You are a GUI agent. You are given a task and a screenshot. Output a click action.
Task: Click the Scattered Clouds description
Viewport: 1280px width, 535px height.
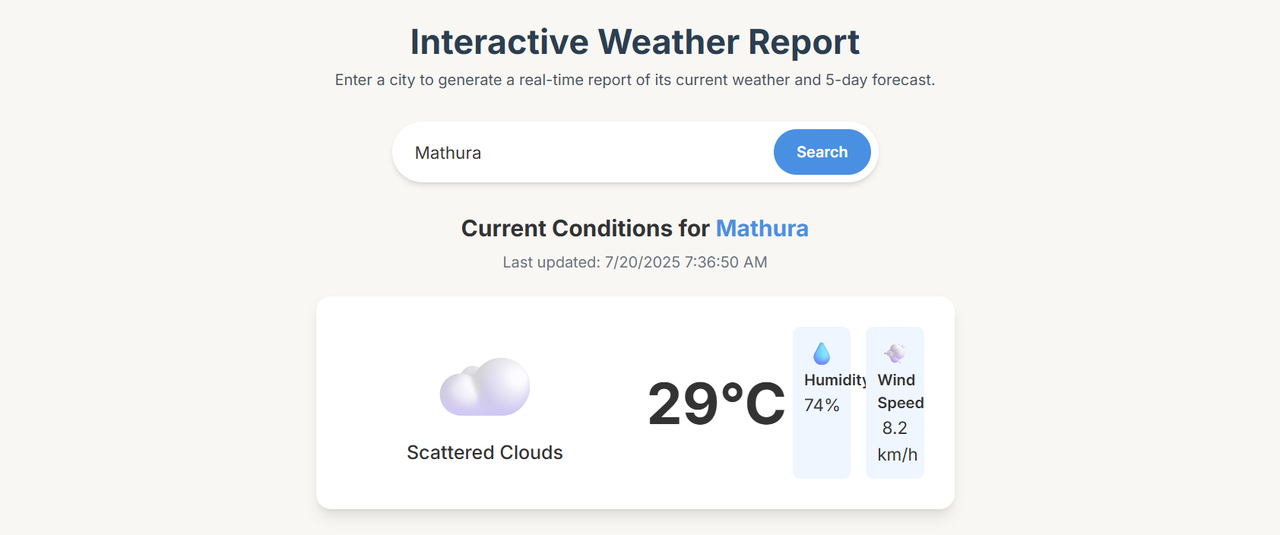tap(485, 452)
